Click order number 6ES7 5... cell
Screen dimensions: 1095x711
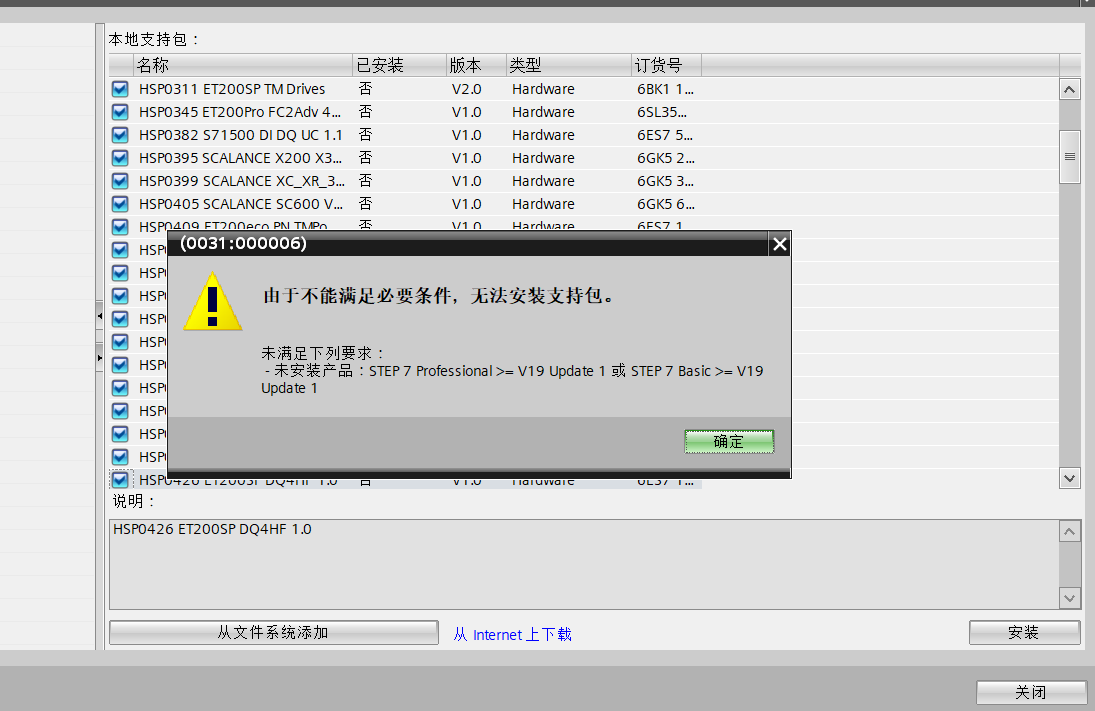665,135
